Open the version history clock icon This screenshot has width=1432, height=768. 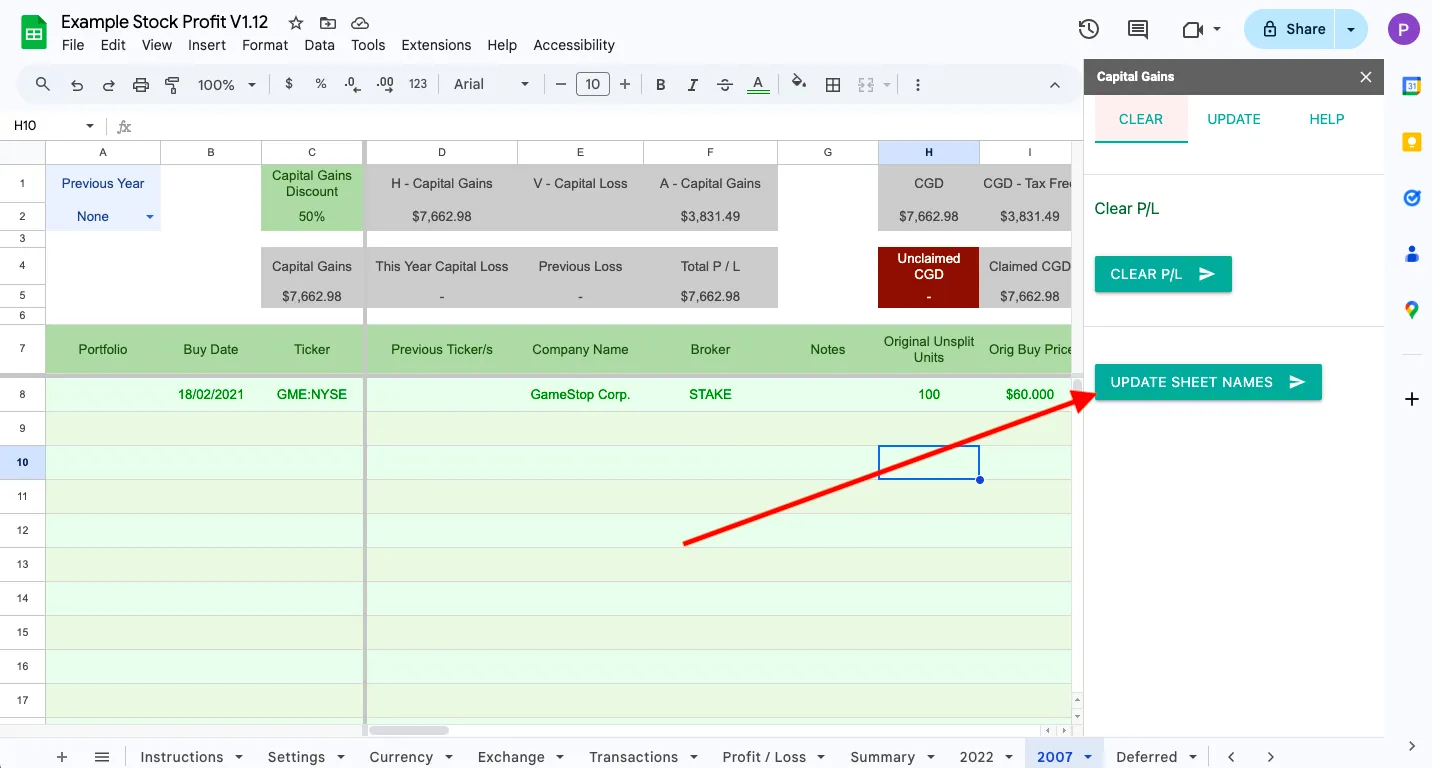pyautogui.click(x=1089, y=29)
